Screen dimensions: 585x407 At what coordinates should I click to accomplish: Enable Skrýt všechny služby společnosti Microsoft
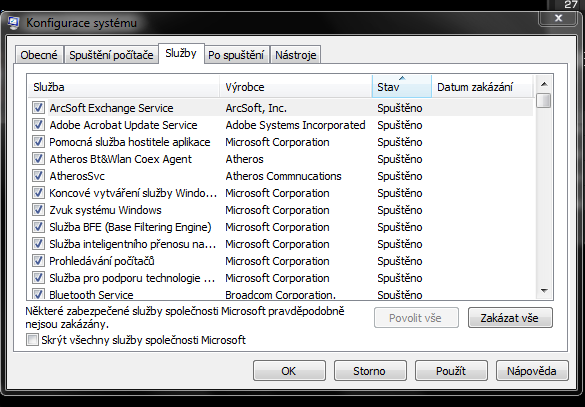click(x=32, y=340)
